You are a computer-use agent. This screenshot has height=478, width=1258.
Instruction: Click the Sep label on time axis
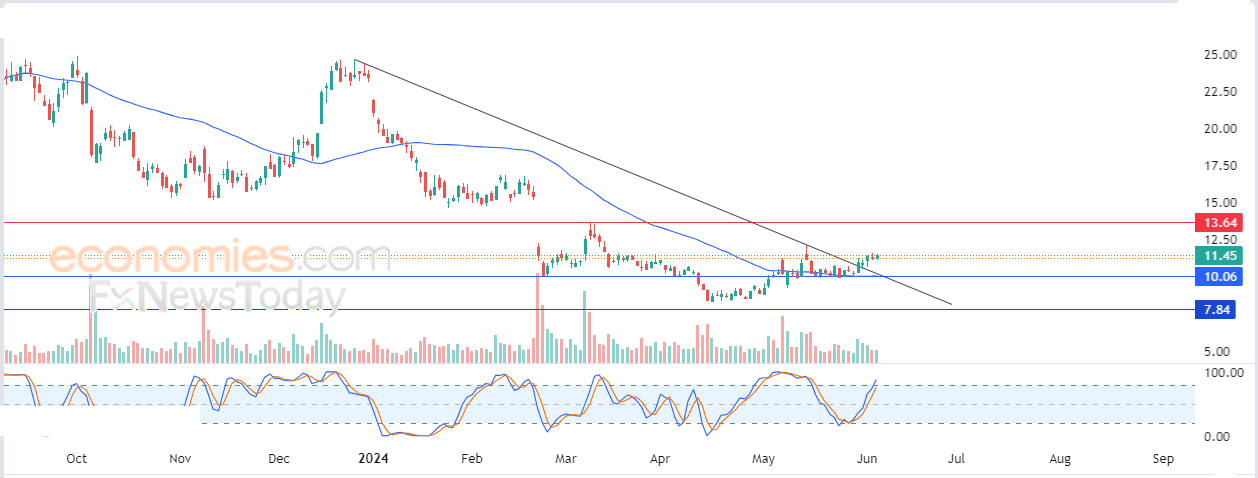(x=1162, y=459)
